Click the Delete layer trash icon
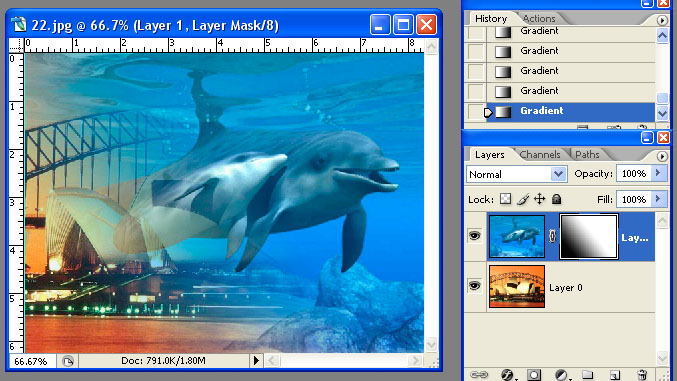Viewport: 677px width, 381px height. (642, 375)
